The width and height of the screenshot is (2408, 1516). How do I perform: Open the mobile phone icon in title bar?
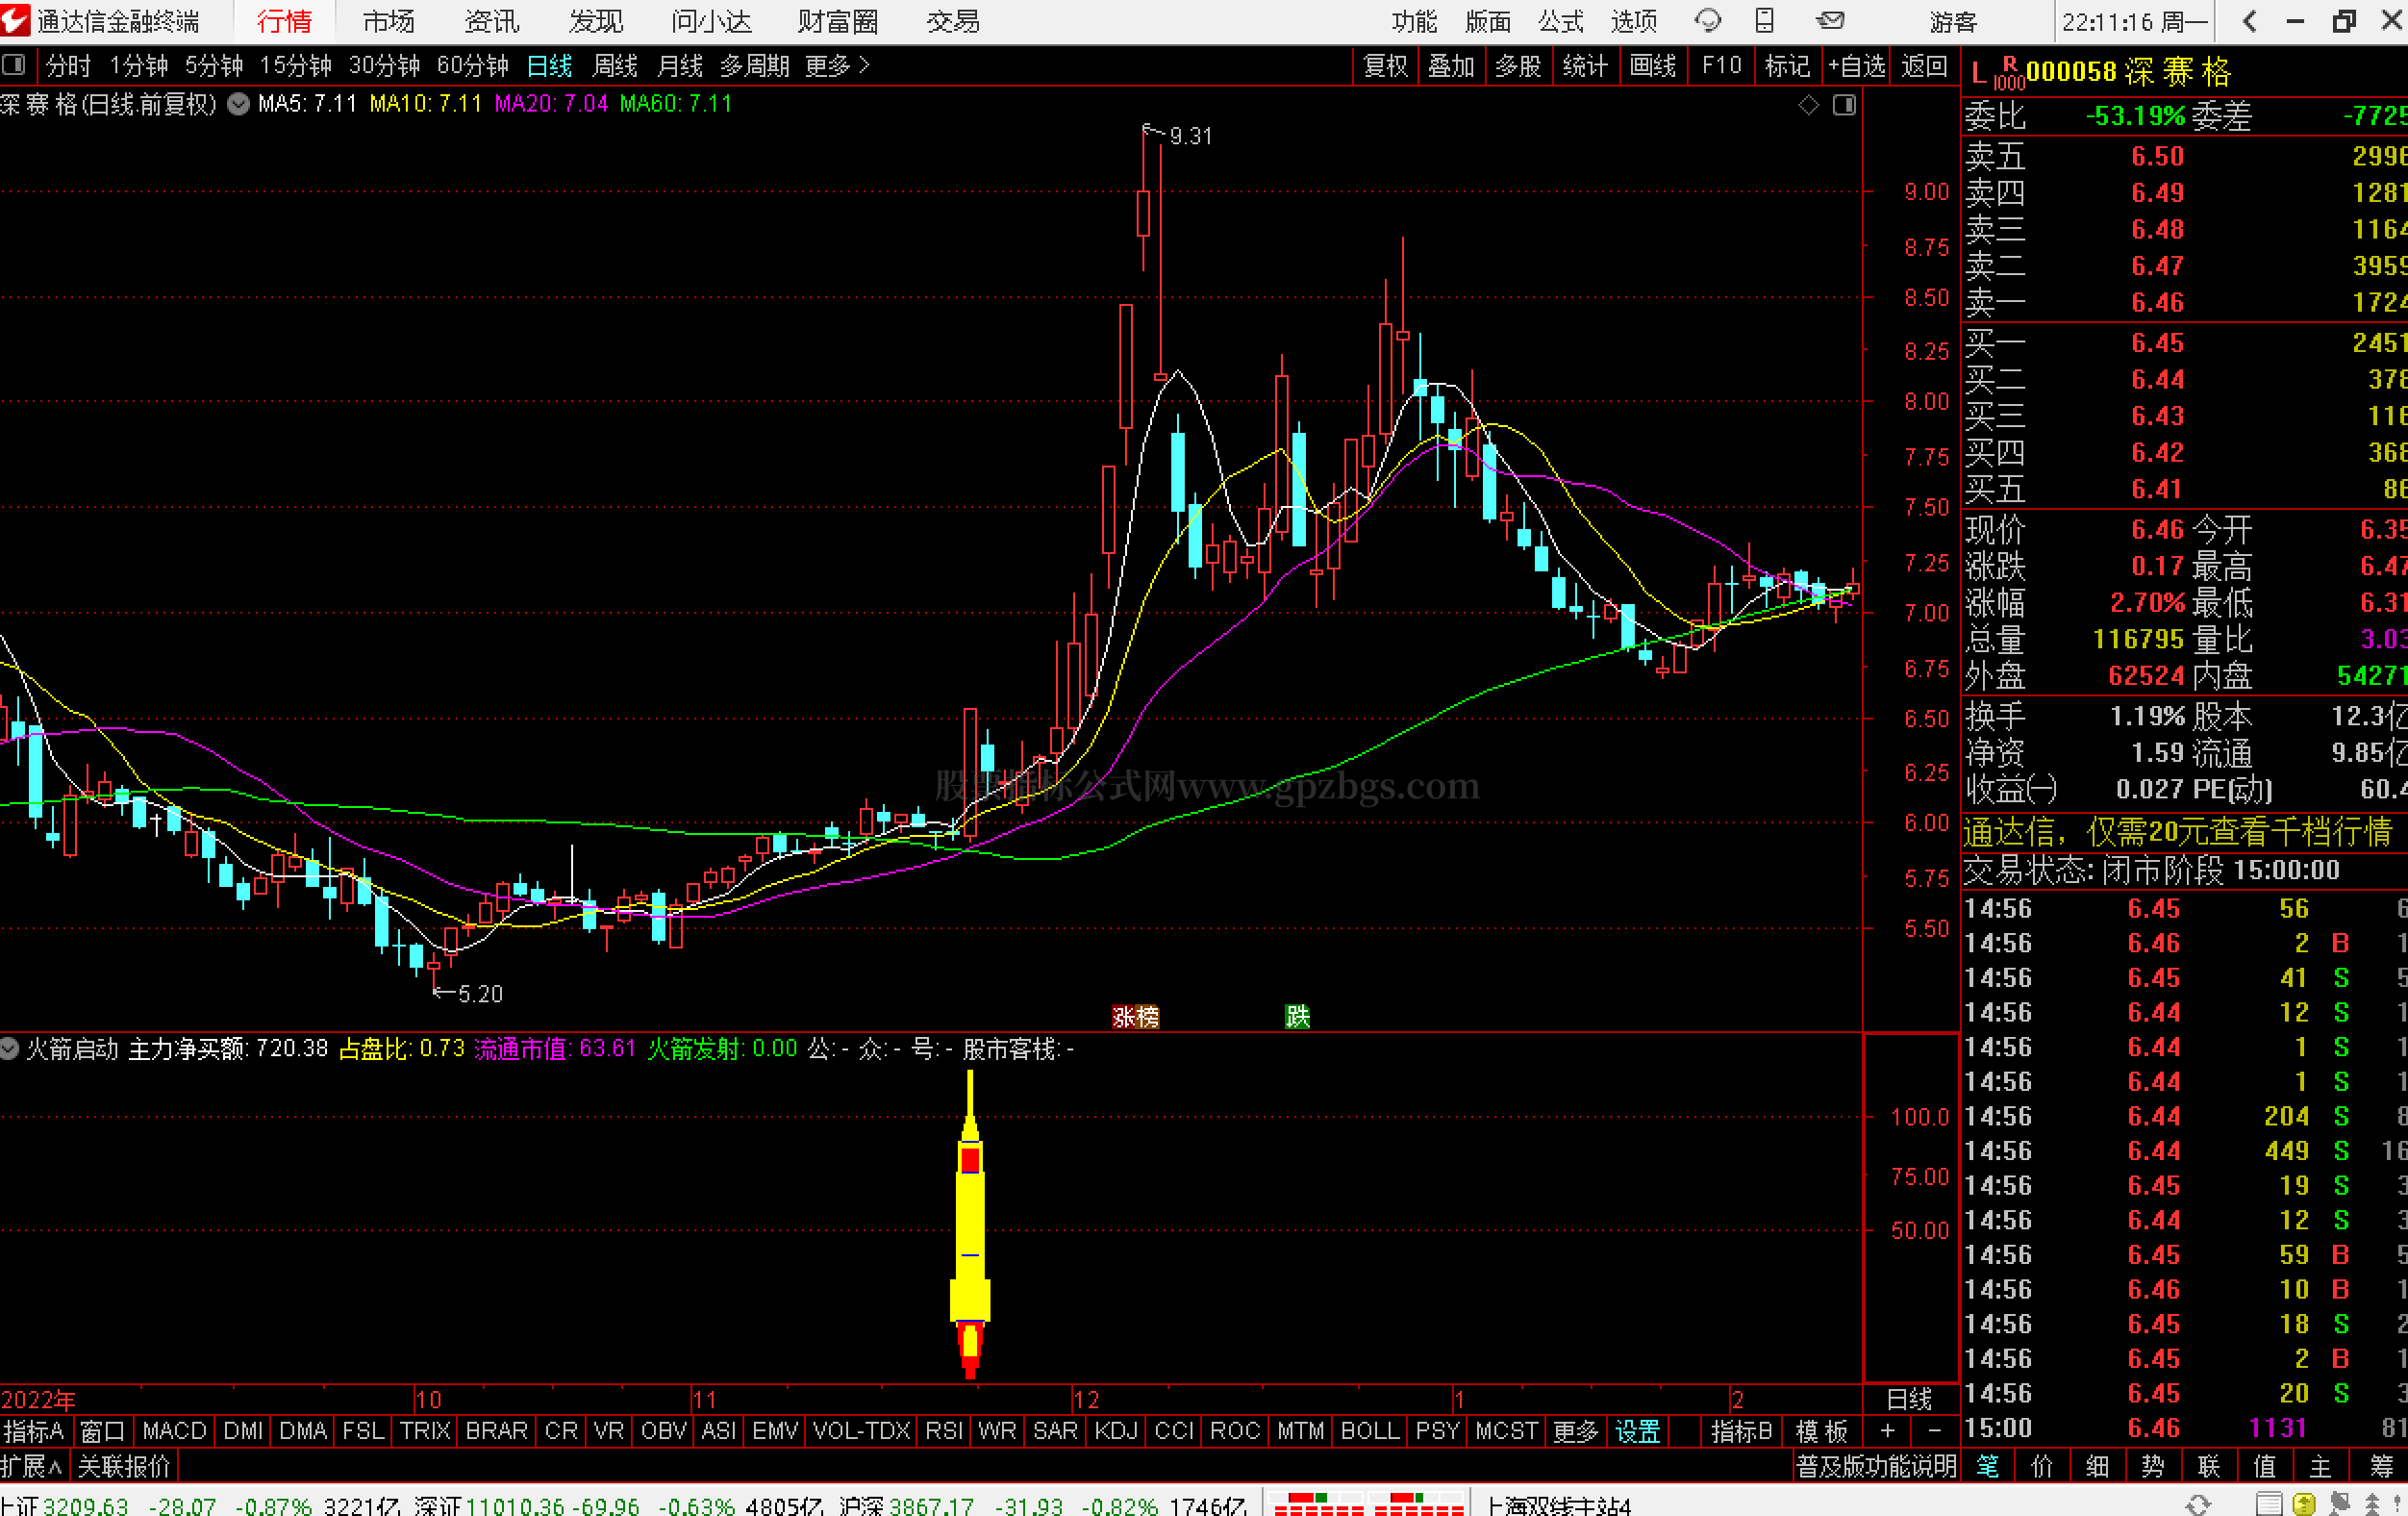tap(1765, 20)
